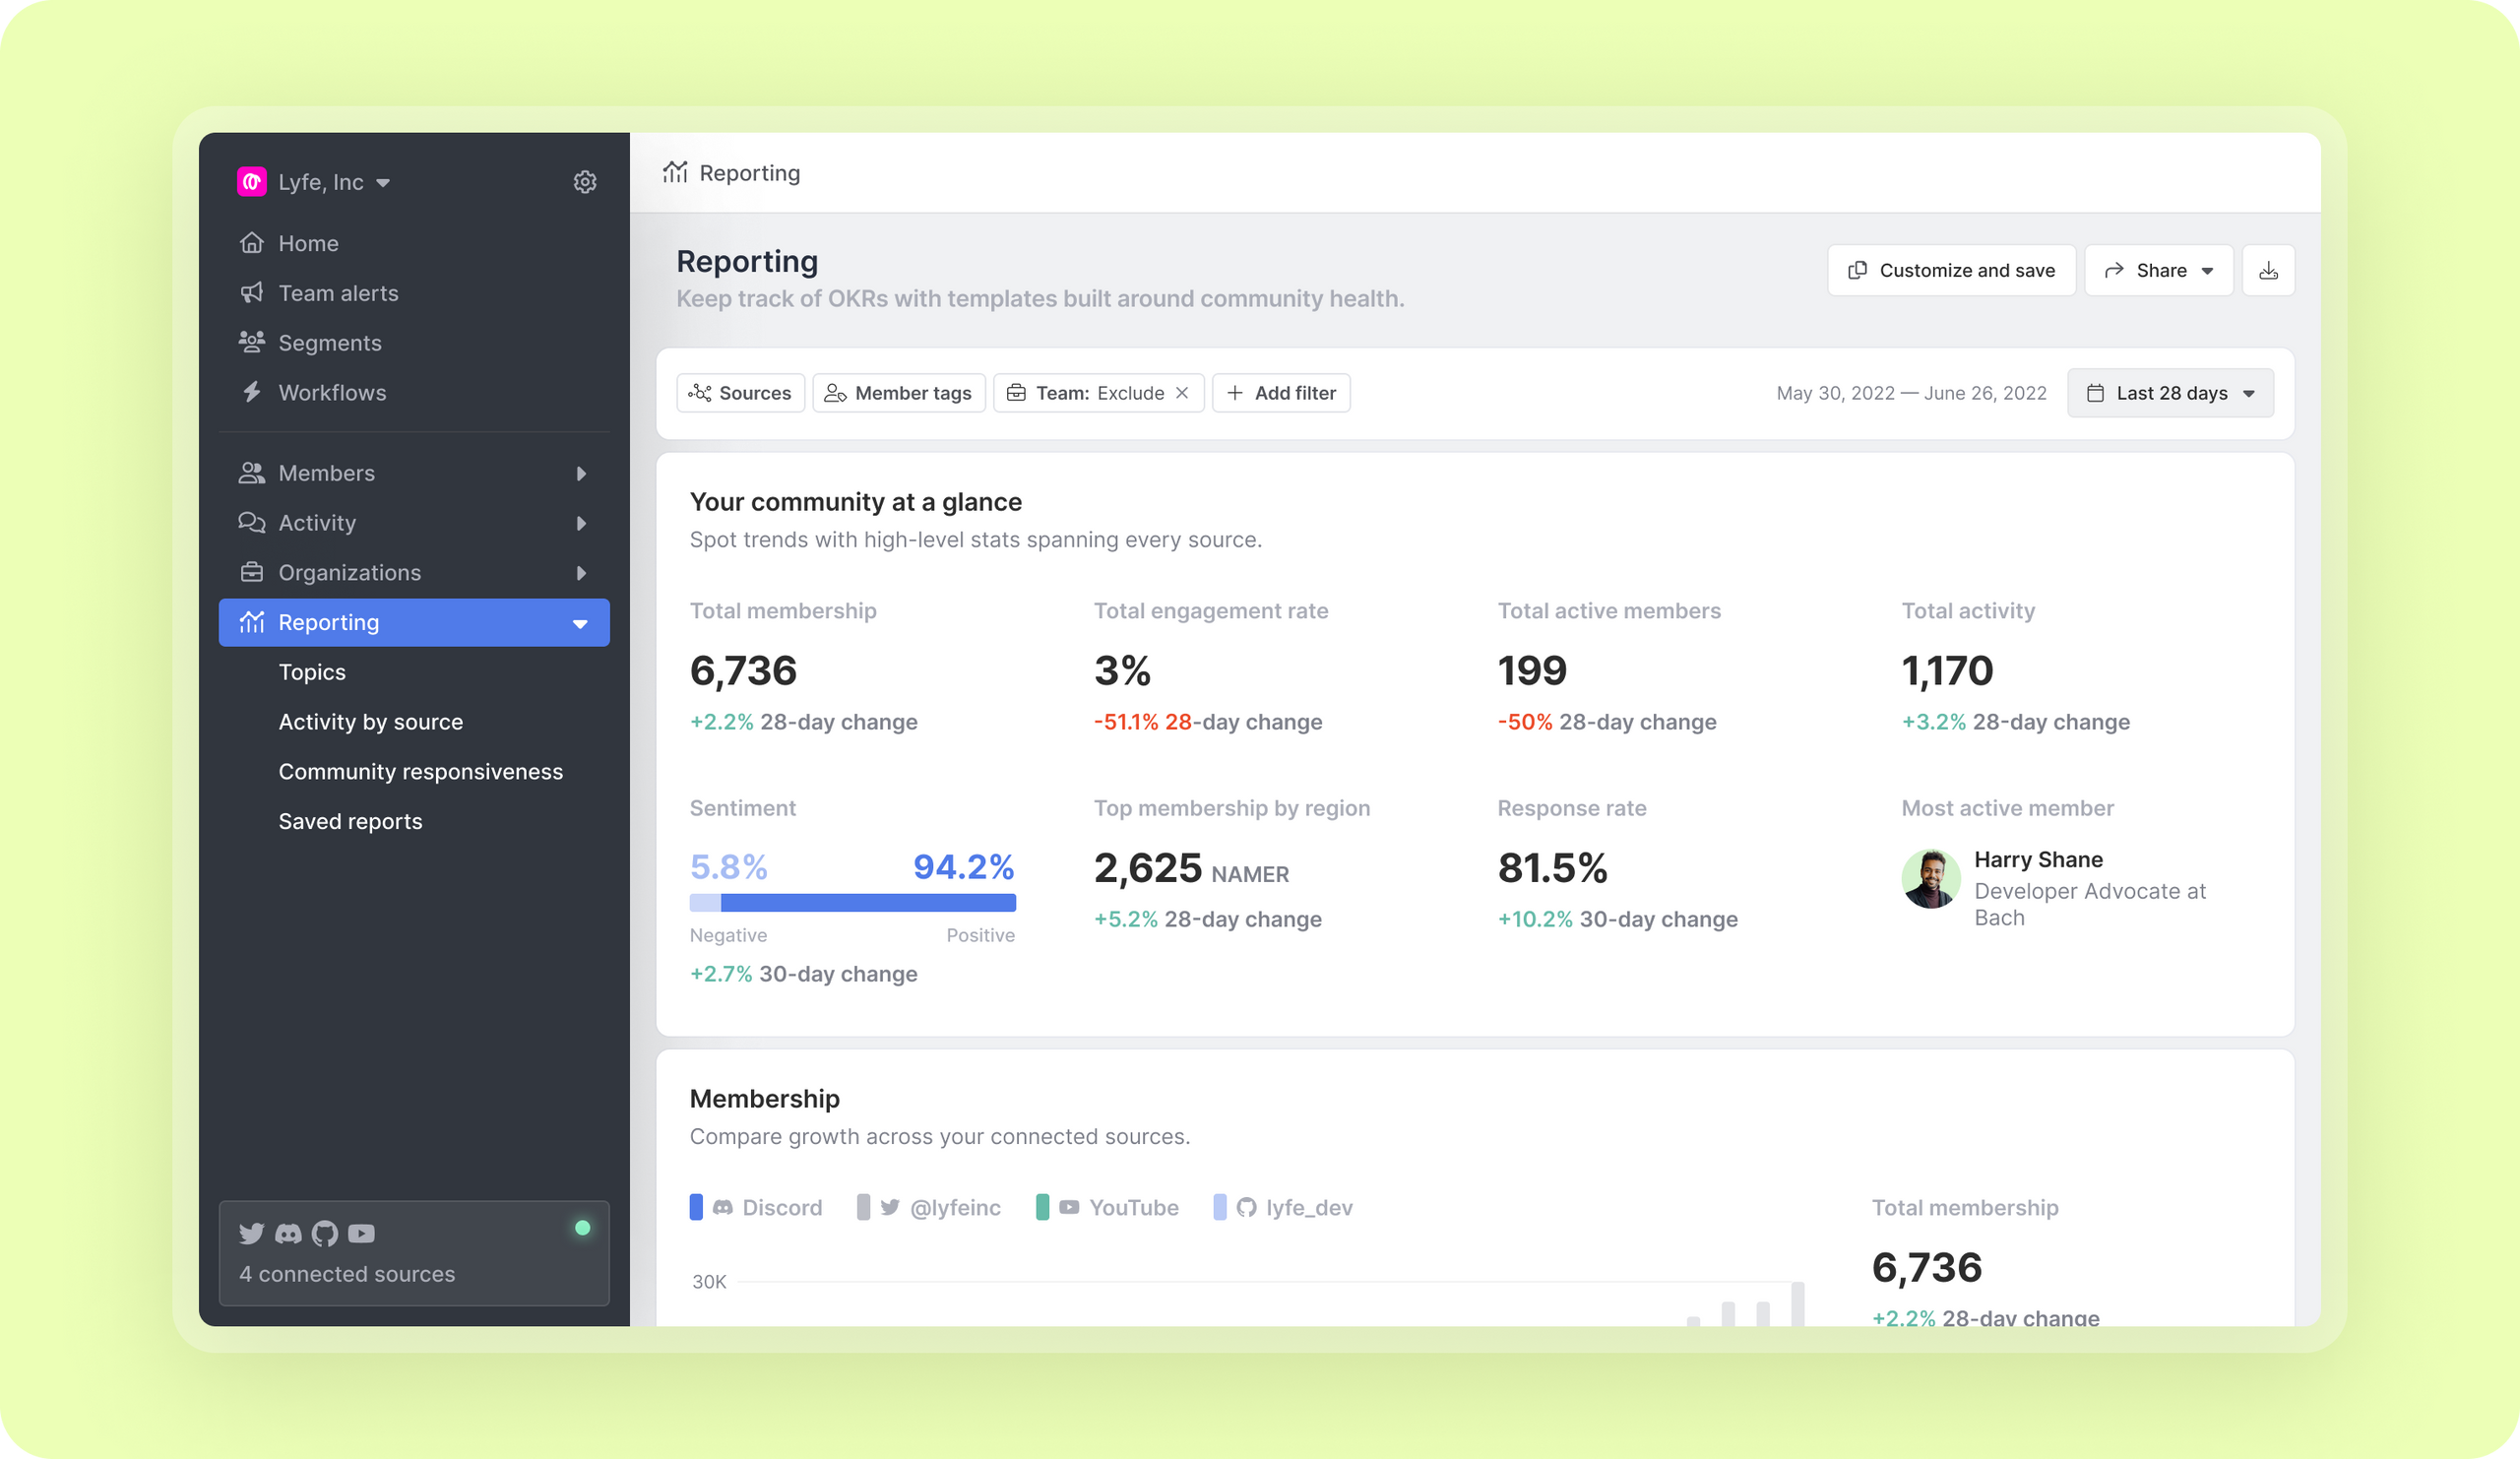Click the Home house icon
This screenshot has width=2520, height=1459.
(x=251, y=243)
